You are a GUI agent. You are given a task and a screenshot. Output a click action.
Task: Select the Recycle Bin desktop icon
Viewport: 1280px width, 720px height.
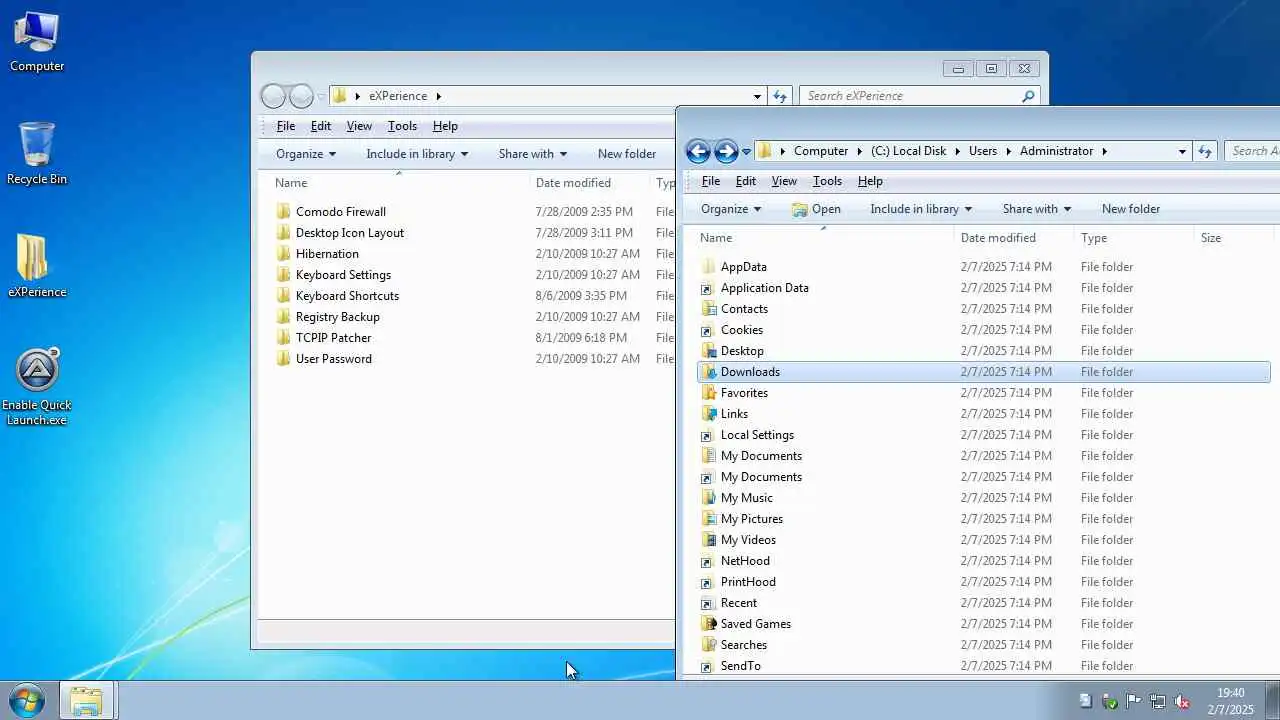click(x=37, y=153)
